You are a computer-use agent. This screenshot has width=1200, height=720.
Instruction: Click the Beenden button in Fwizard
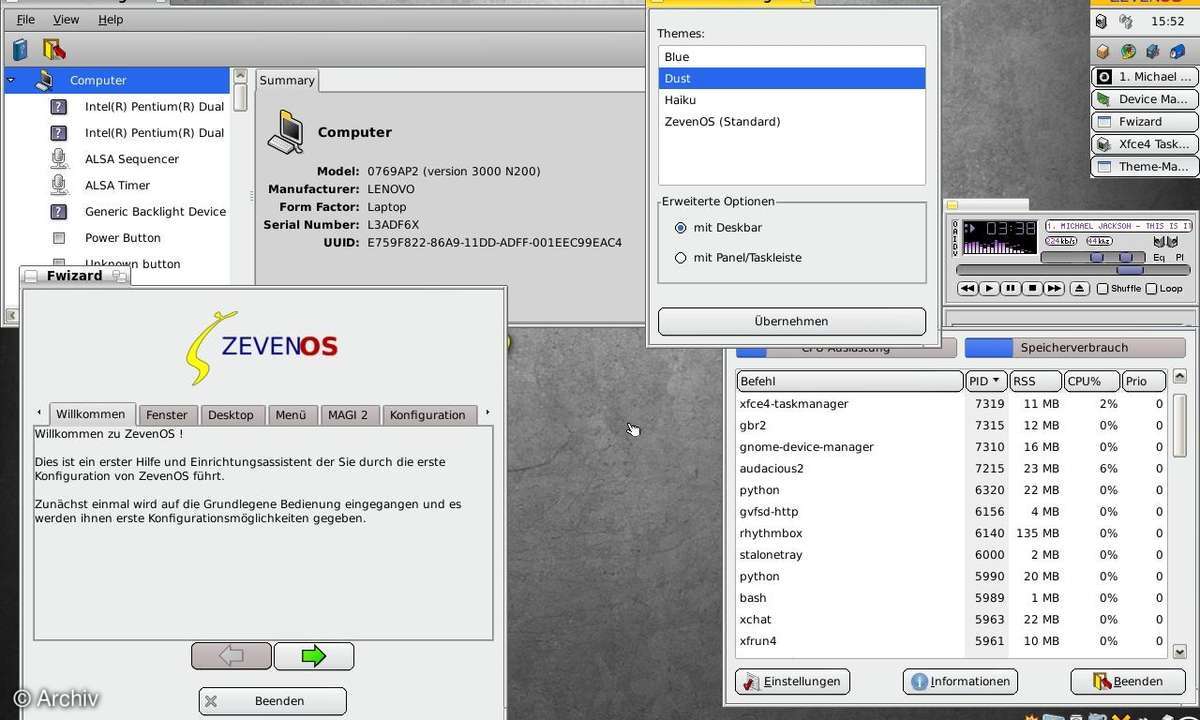(x=273, y=701)
